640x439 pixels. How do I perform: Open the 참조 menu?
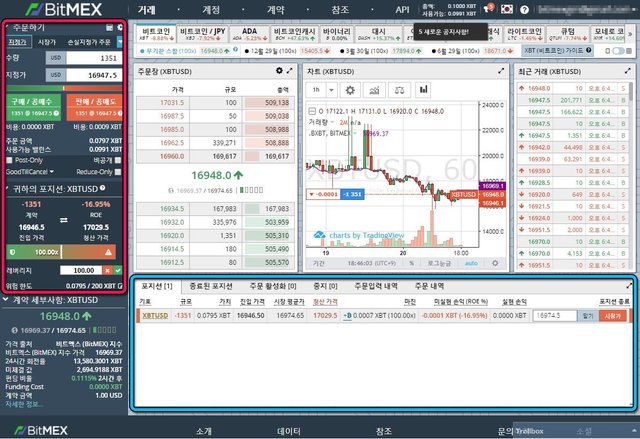pyautogui.click(x=340, y=9)
